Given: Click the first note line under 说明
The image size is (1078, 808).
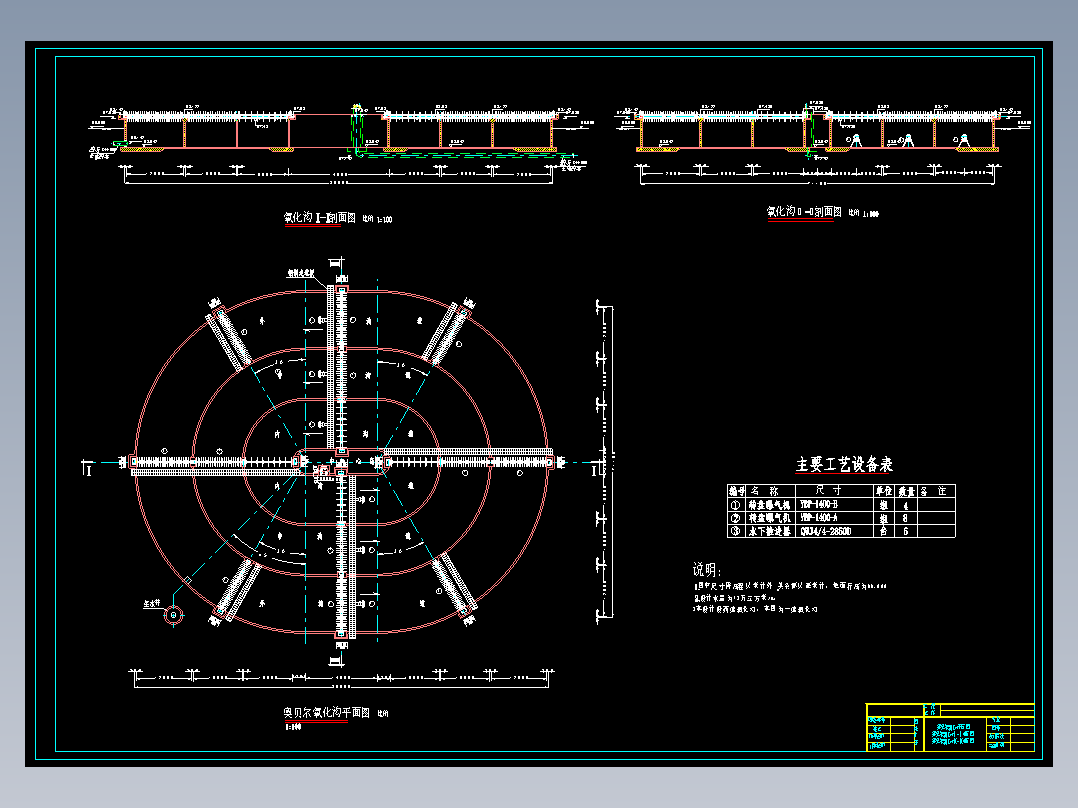Looking at the screenshot, I should tap(790, 587).
